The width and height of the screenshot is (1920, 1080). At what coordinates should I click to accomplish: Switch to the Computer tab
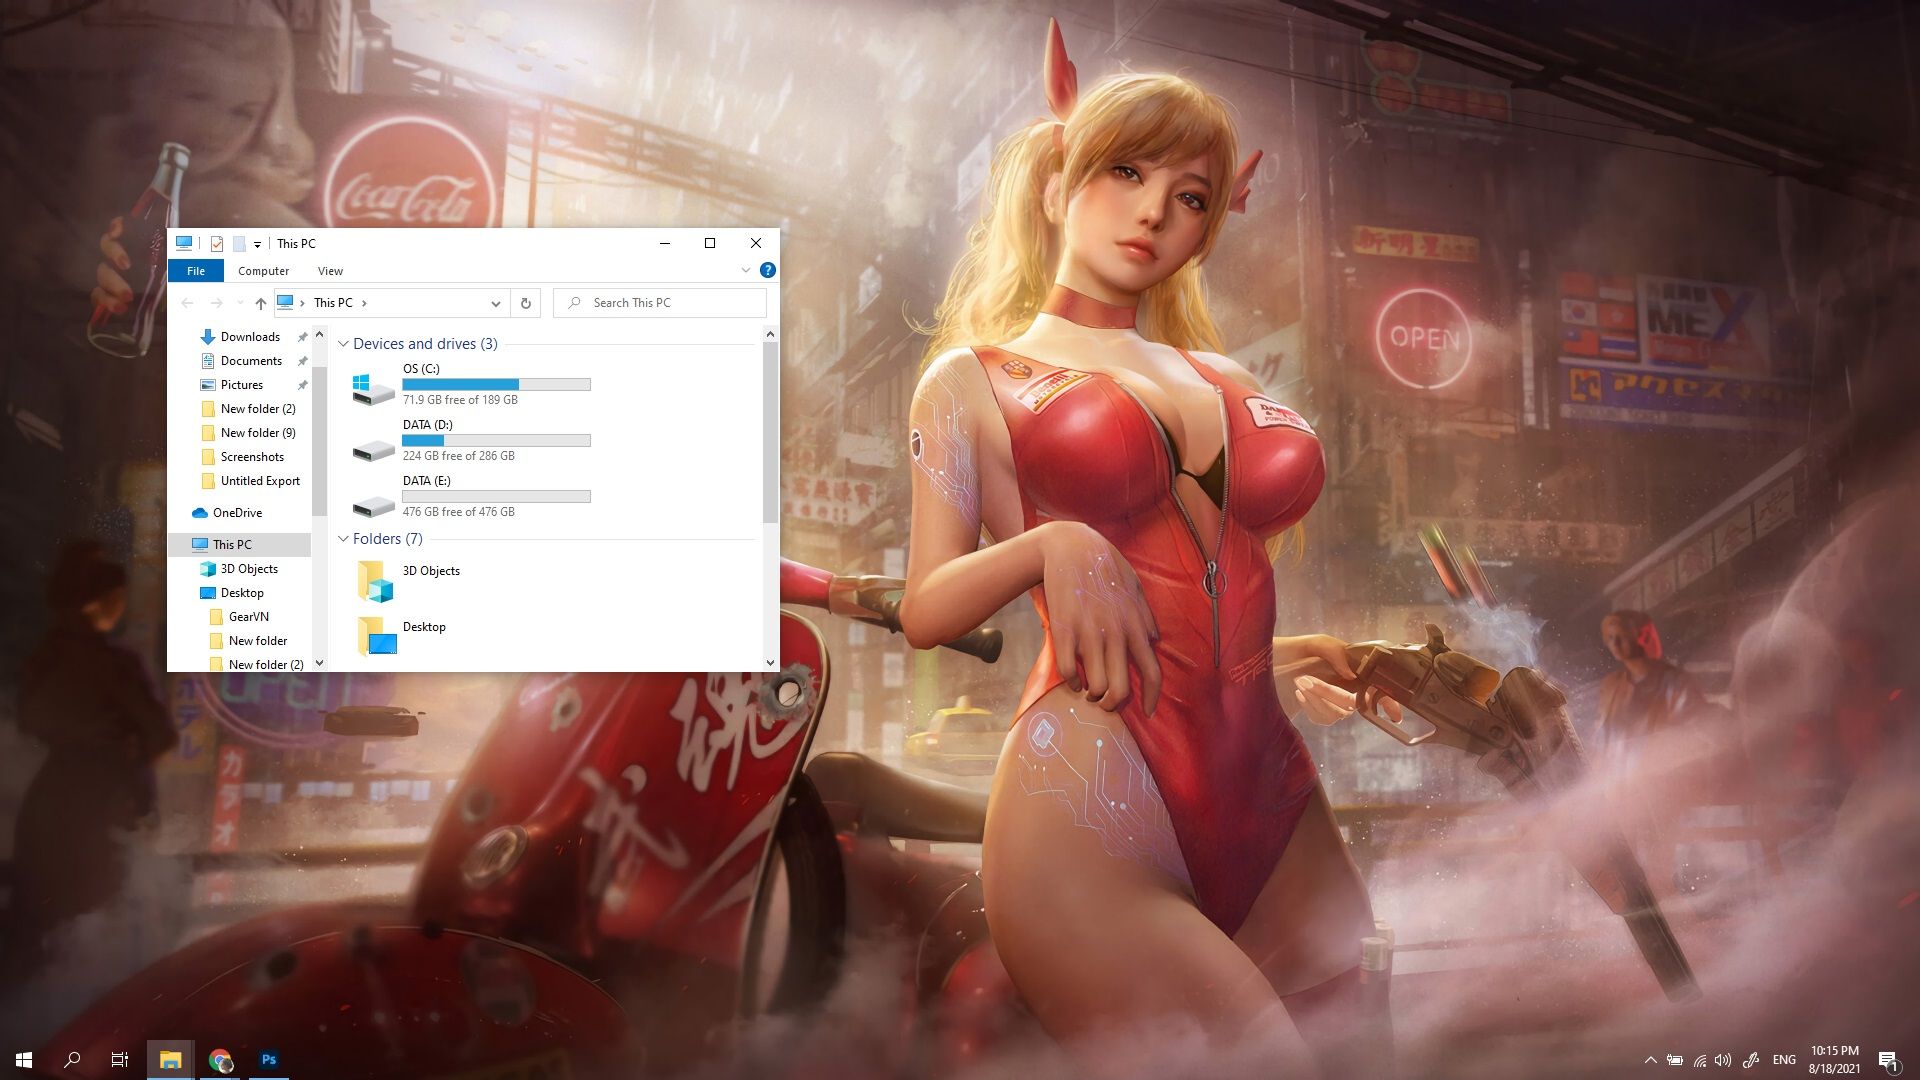click(262, 270)
